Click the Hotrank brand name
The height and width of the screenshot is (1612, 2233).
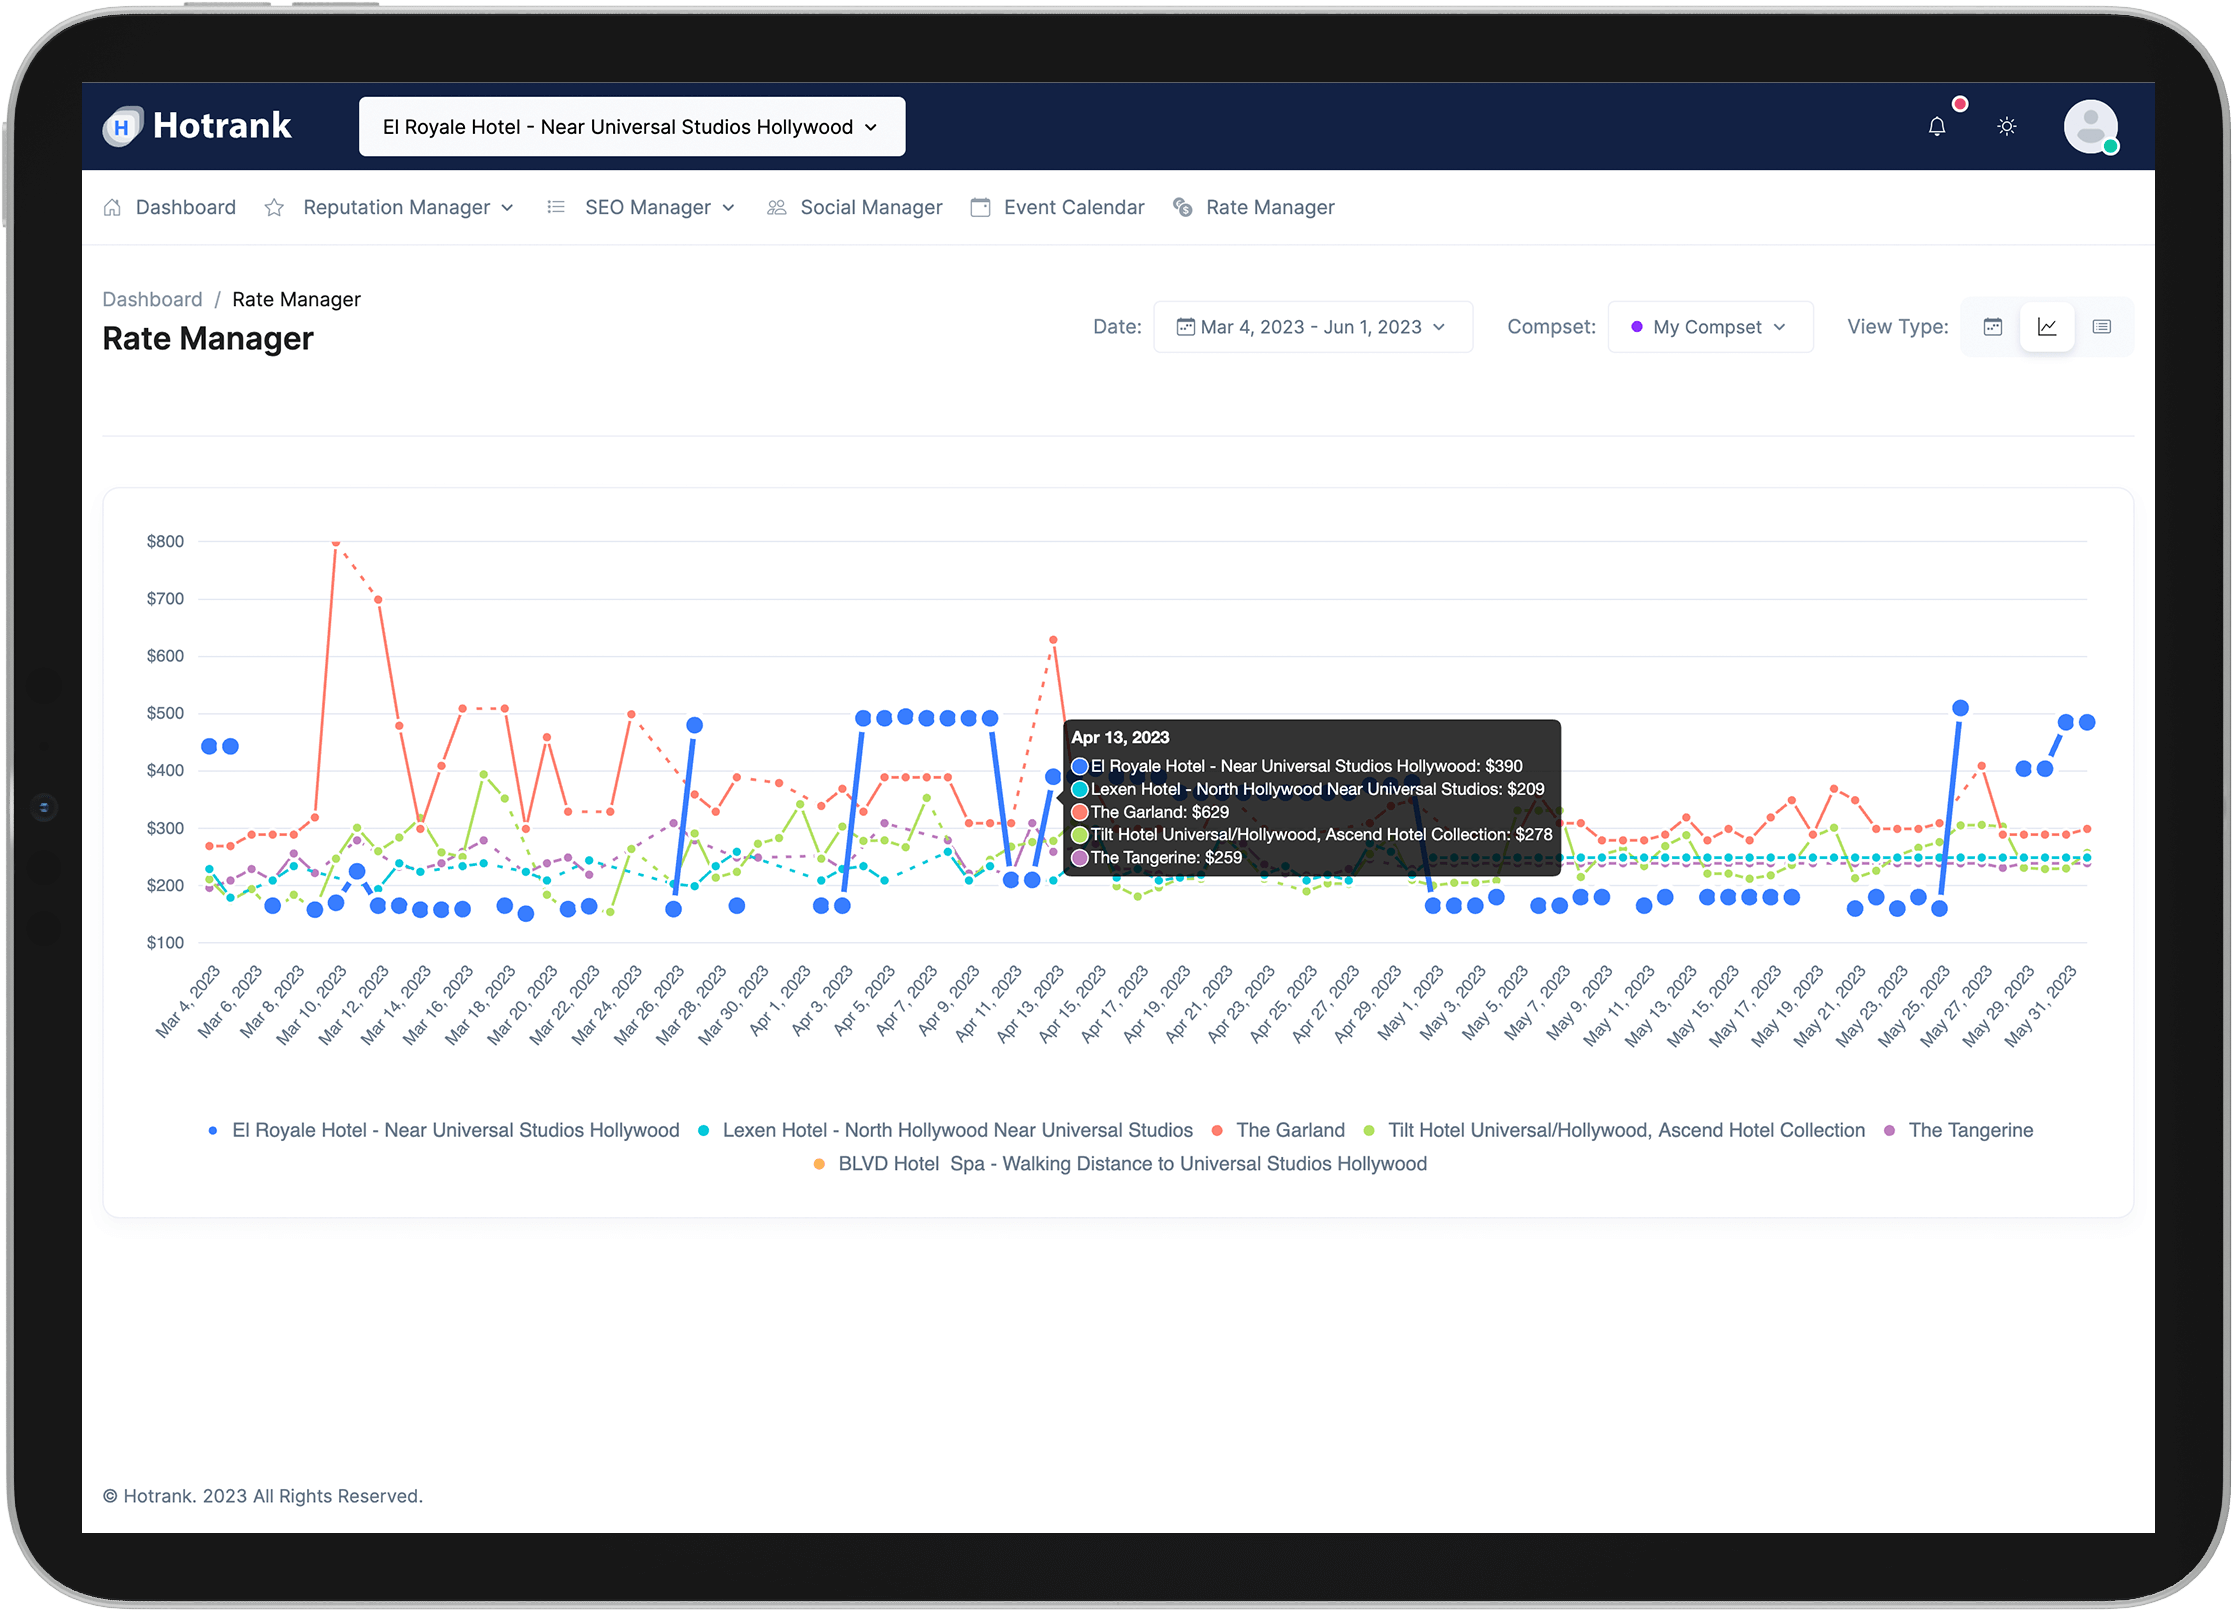(x=222, y=126)
